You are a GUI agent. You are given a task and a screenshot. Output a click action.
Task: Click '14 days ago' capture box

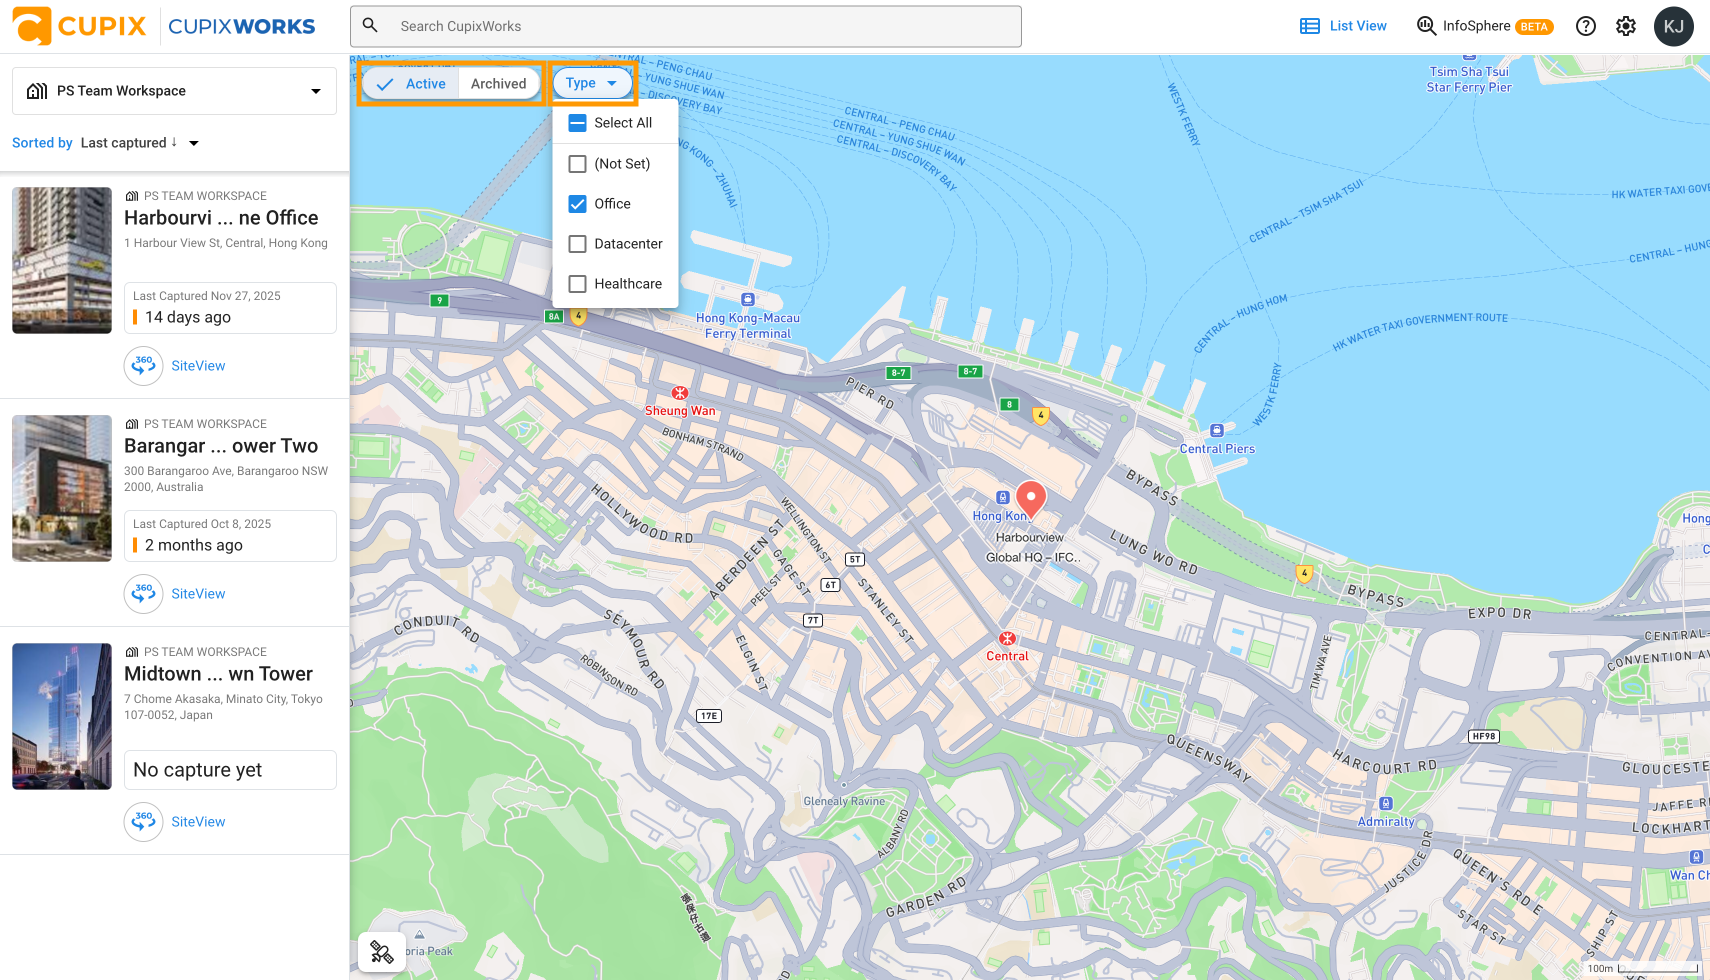(230, 308)
